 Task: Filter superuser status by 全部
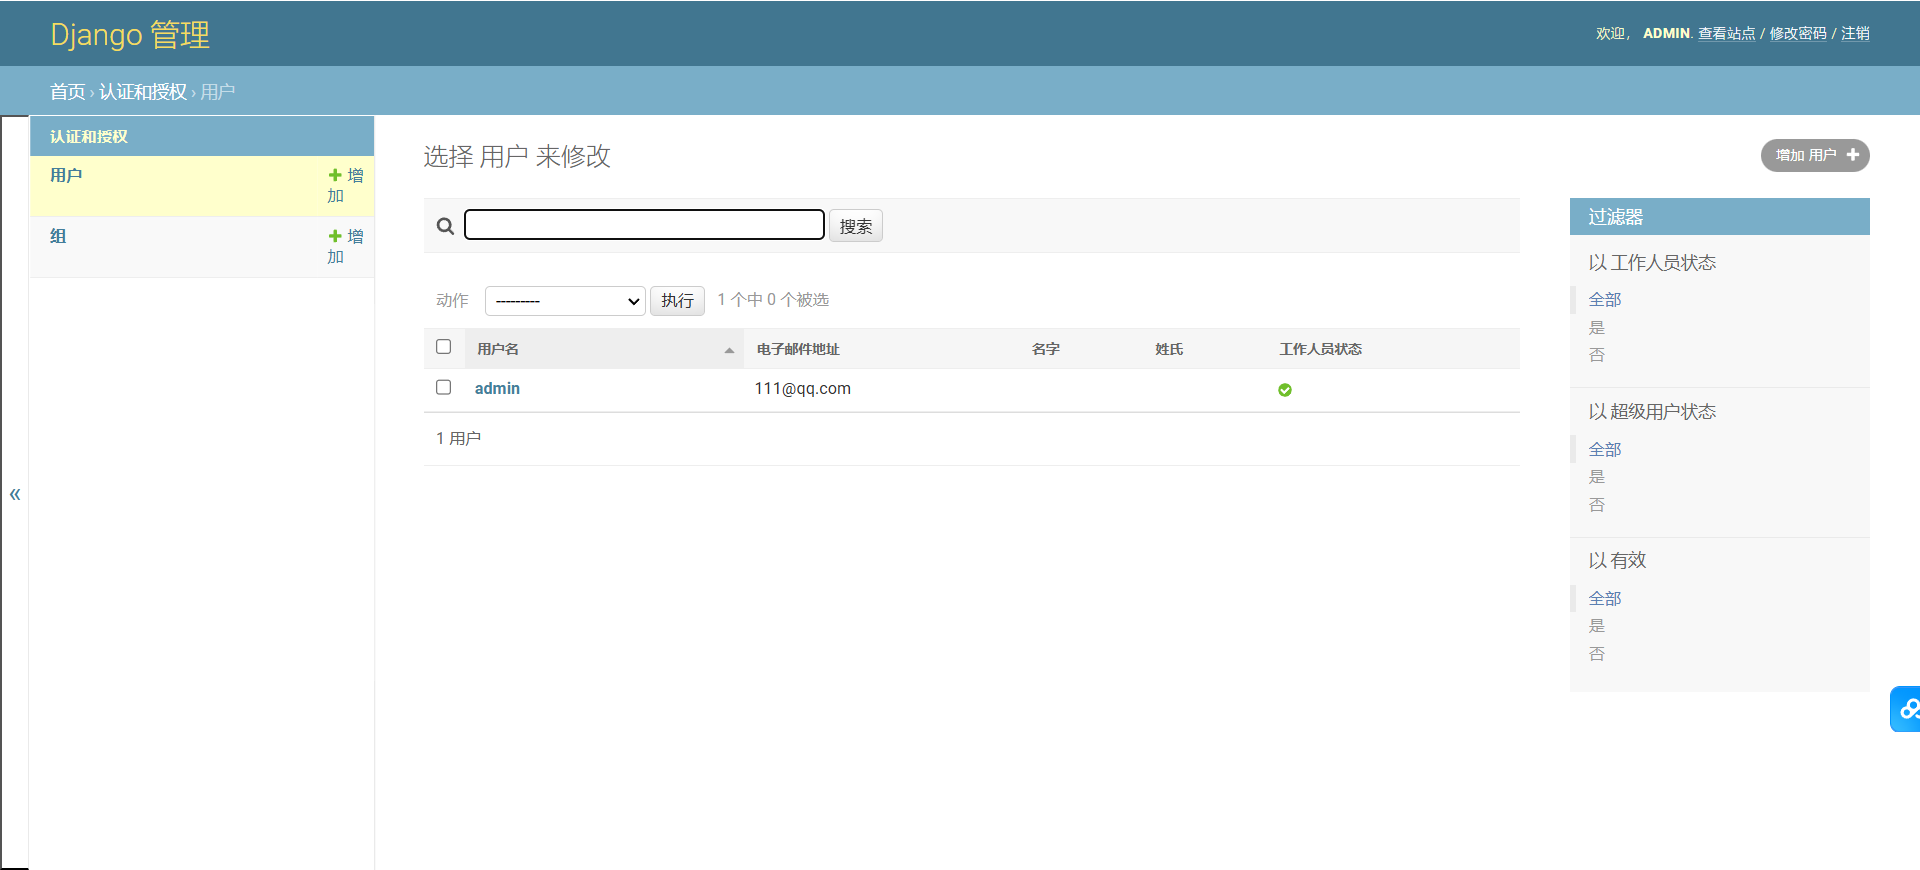coord(1605,450)
